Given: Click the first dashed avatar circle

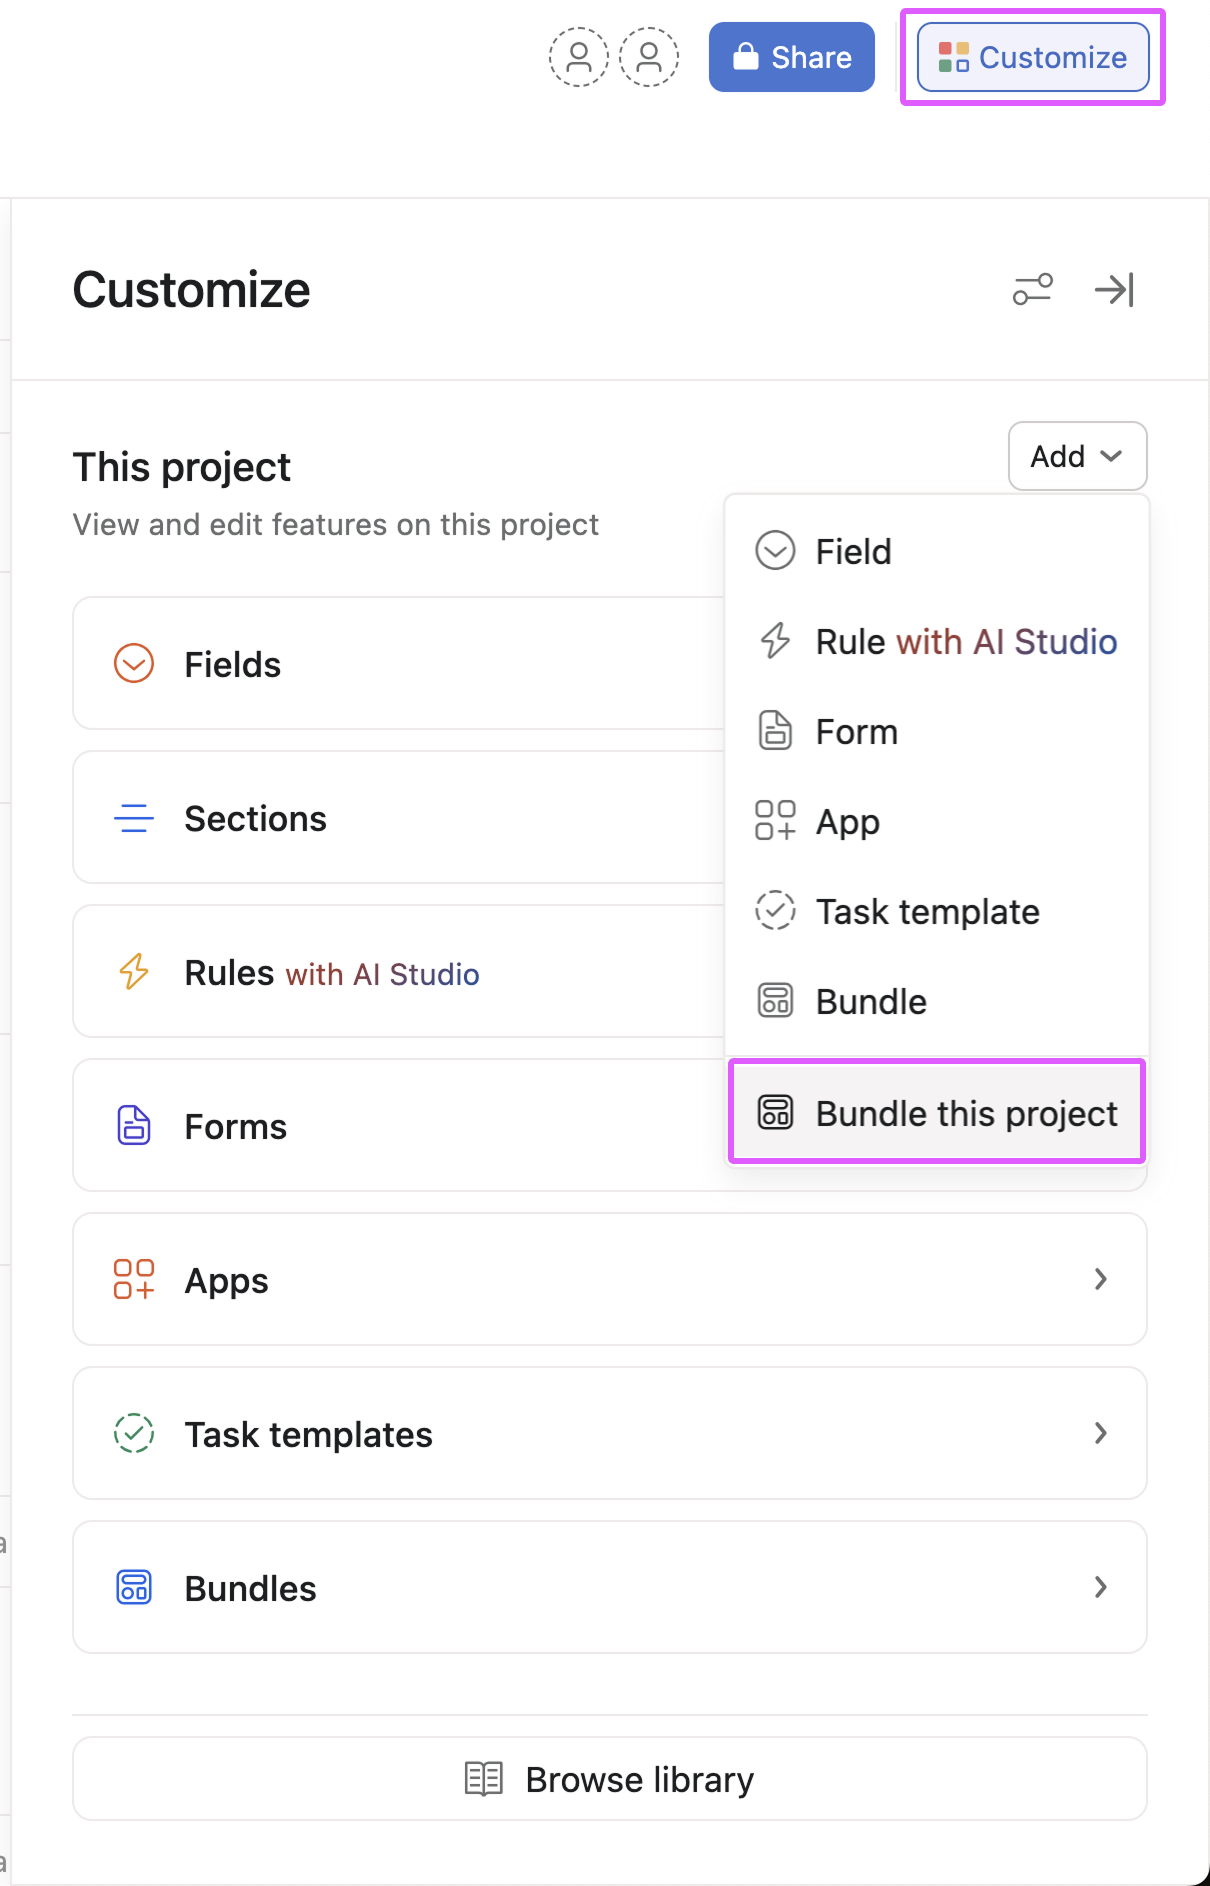Looking at the screenshot, I should [x=577, y=57].
